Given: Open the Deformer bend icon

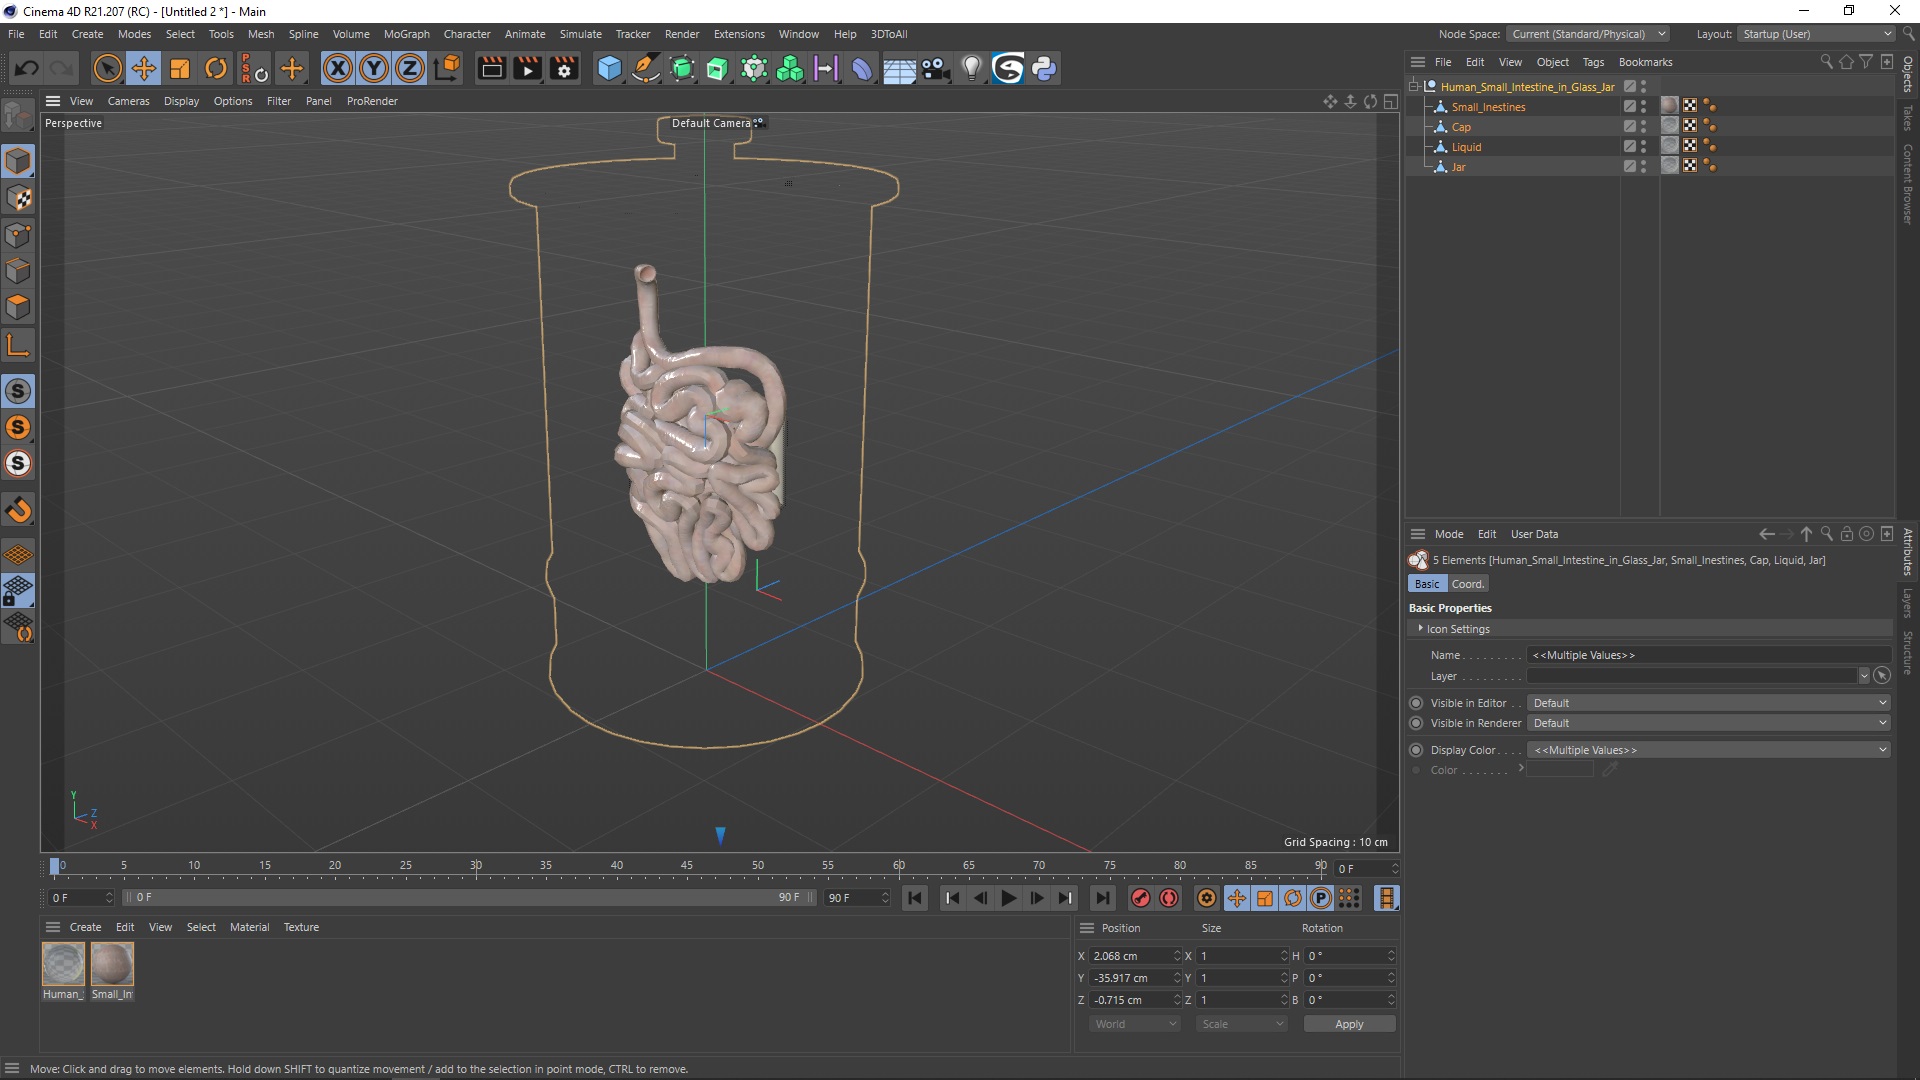Looking at the screenshot, I should [862, 68].
